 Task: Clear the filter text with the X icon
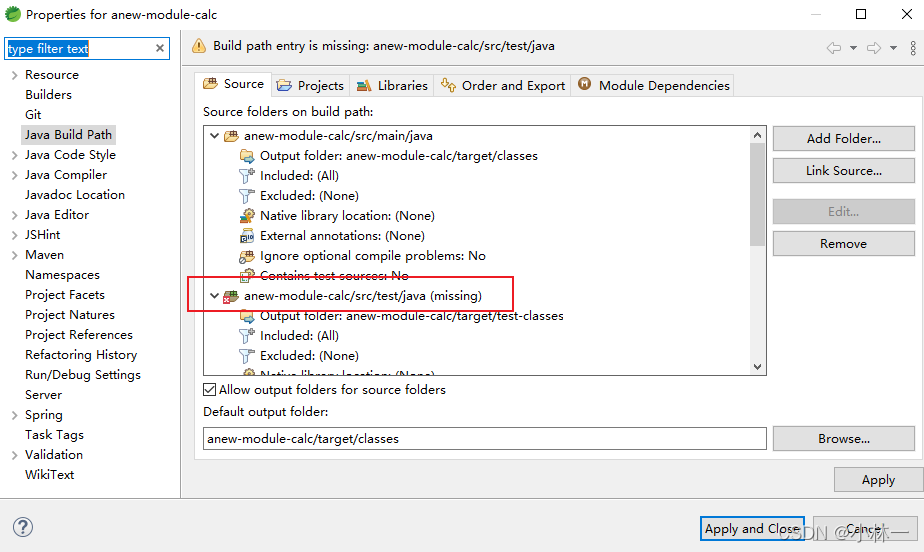pyautogui.click(x=160, y=48)
